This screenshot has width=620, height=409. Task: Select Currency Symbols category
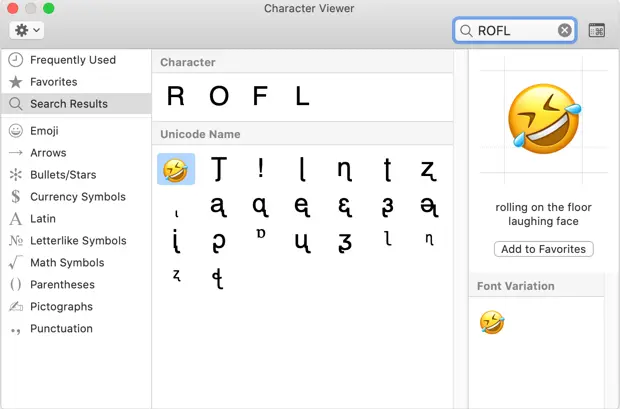click(x=78, y=197)
